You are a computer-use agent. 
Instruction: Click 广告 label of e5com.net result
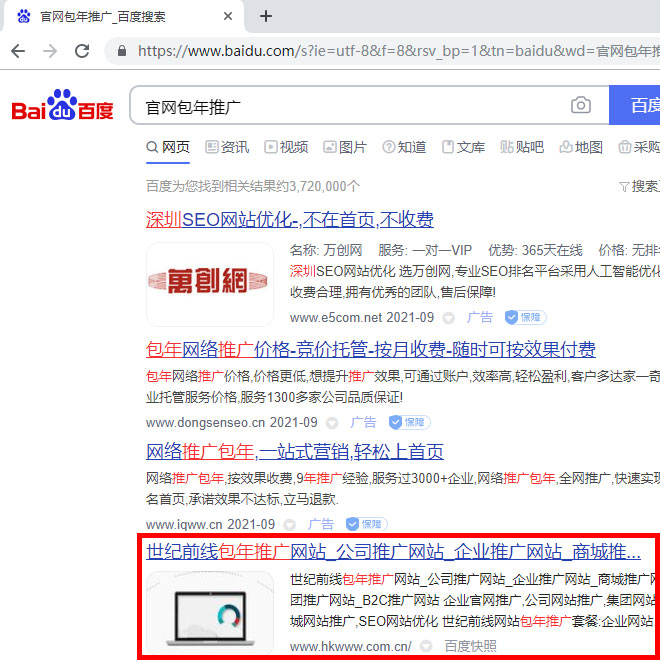[x=479, y=317]
